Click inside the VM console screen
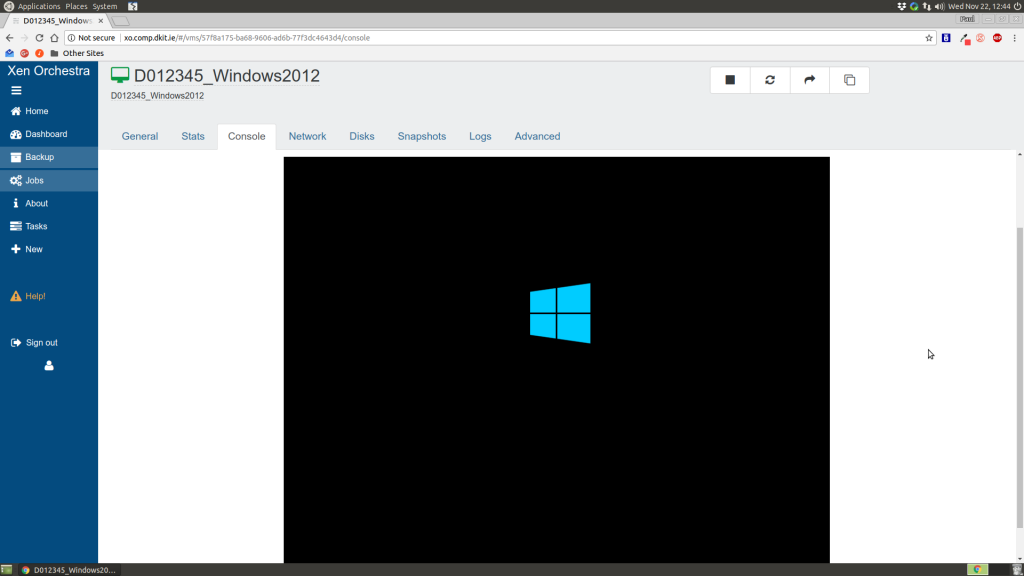Screen dimensions: 1024x576 pyautogui.click(x=556, y=359)
